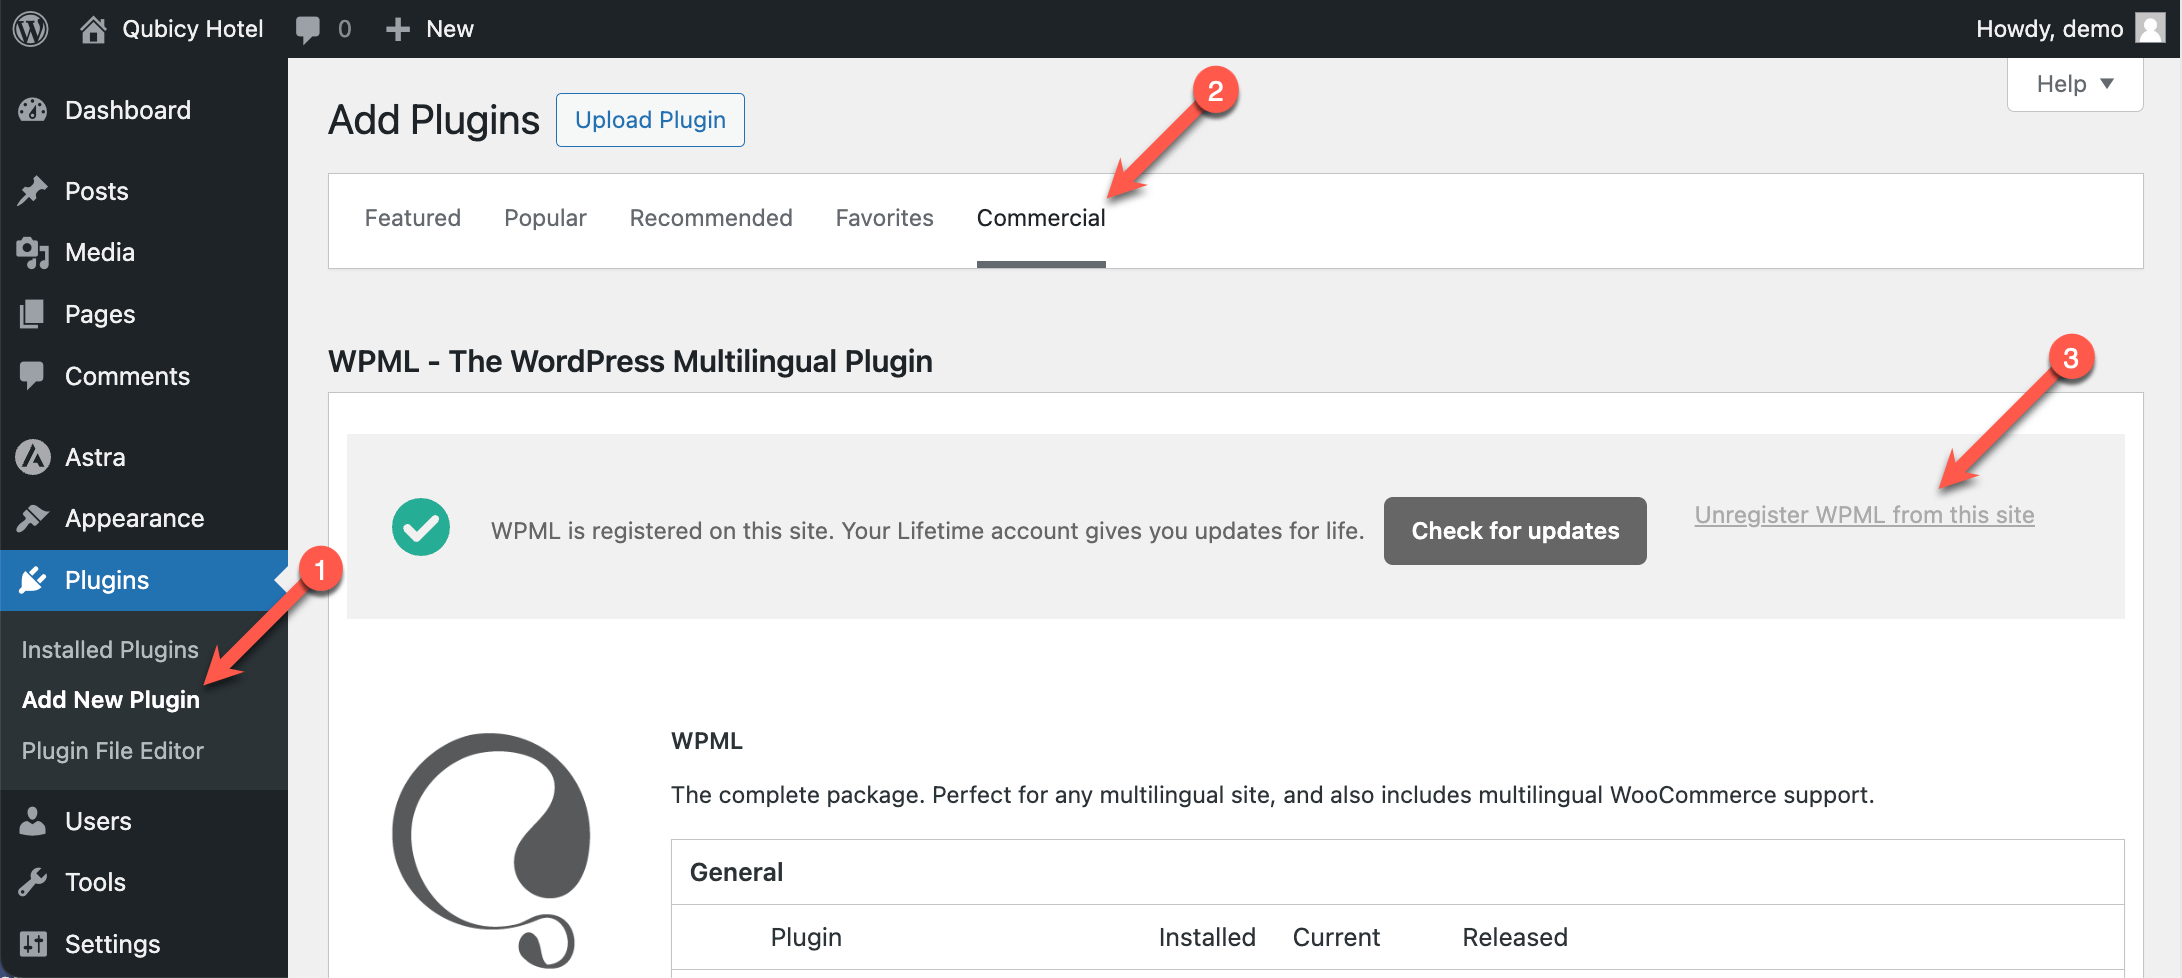The height and width of the screenshot is (978, 2182).
Task: Open the Media library icon
Action: pyautogui.click(x=33, y=252)
